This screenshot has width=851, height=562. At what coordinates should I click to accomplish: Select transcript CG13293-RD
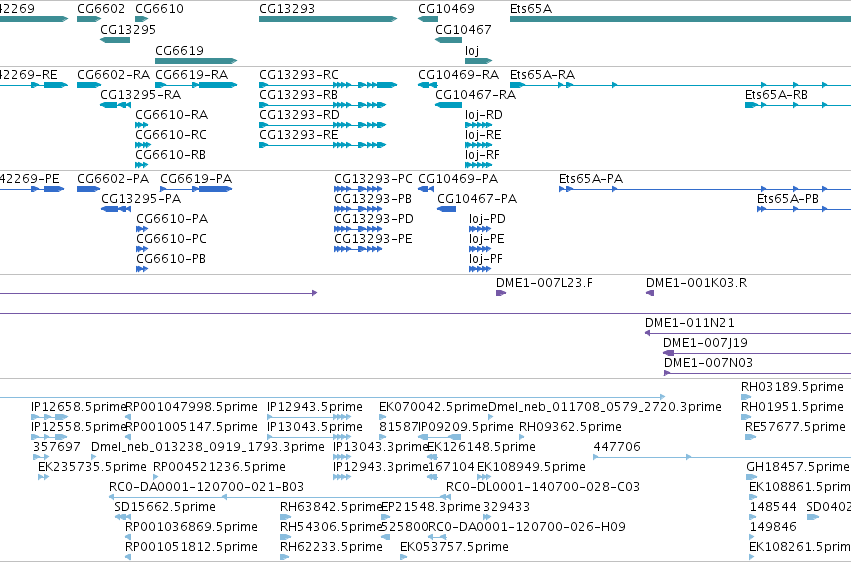tap(322, 125)
